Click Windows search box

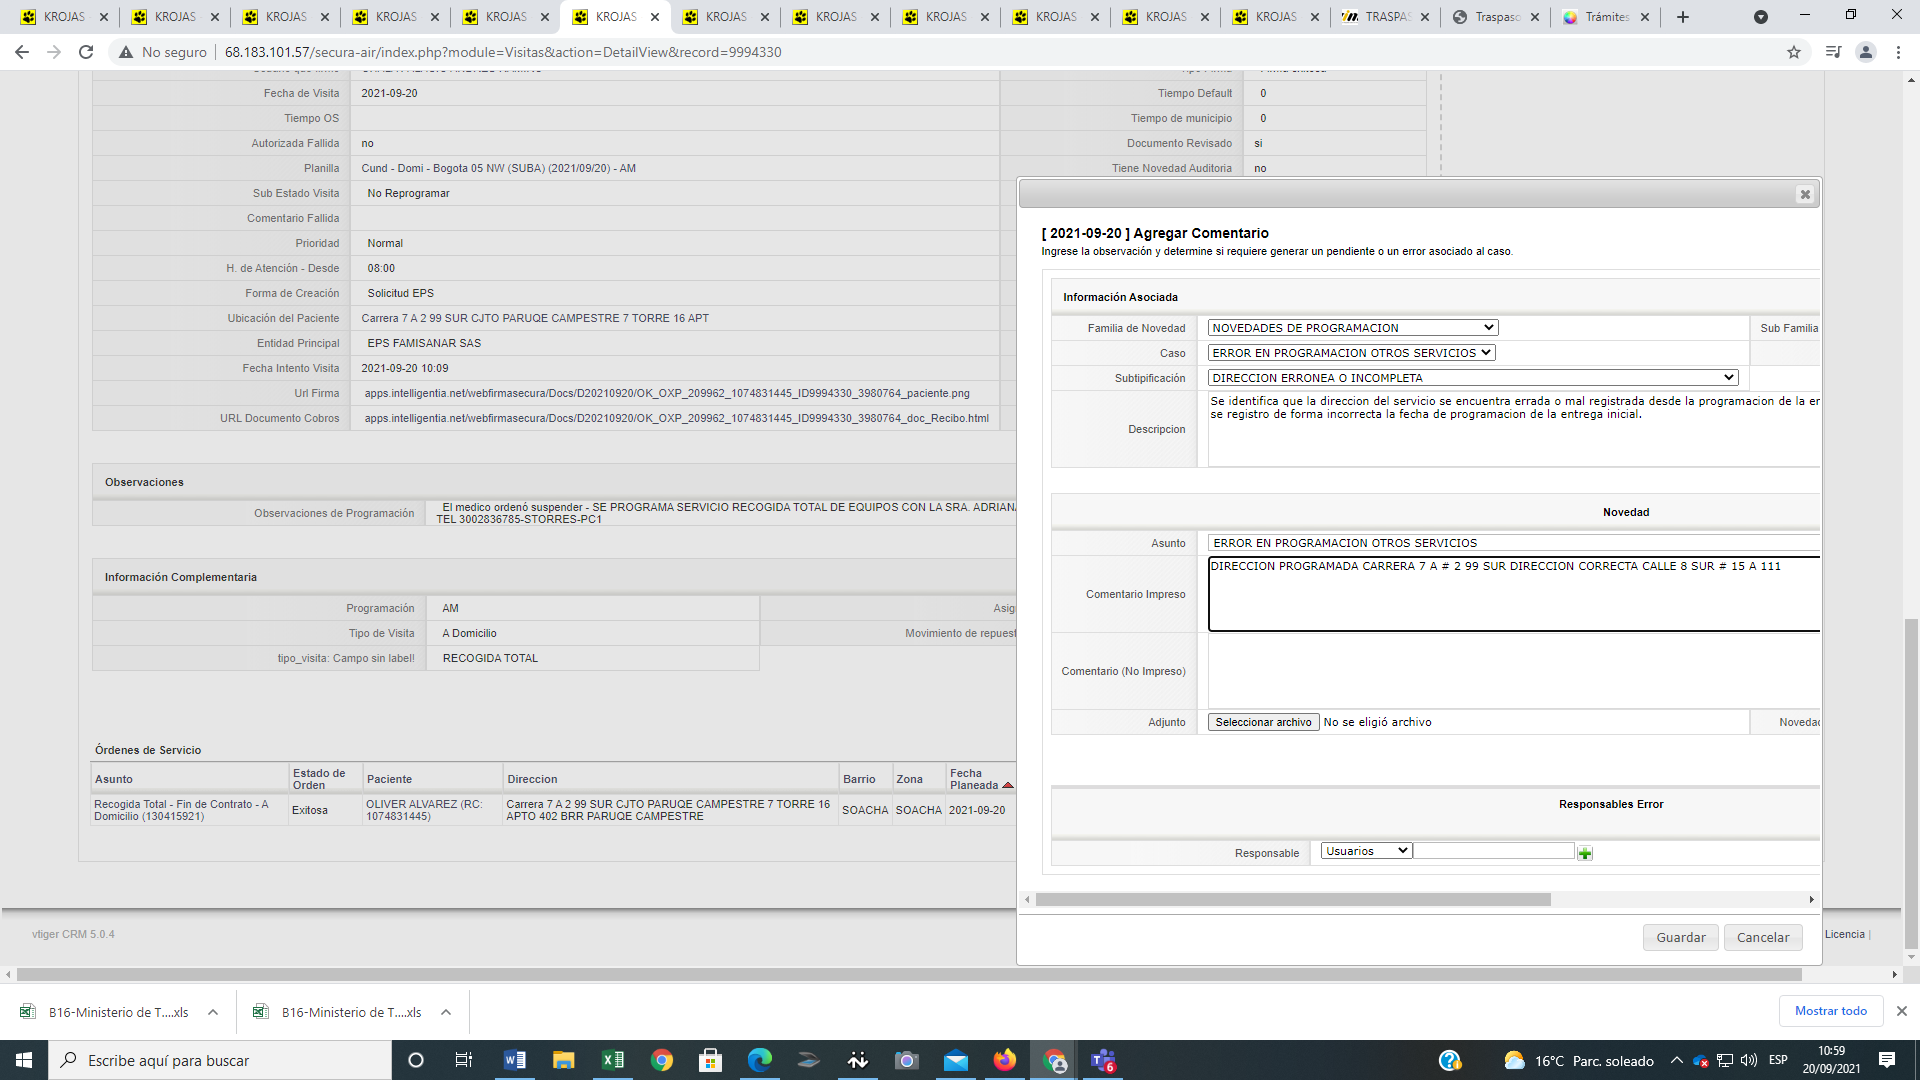tap(220, 1060)
